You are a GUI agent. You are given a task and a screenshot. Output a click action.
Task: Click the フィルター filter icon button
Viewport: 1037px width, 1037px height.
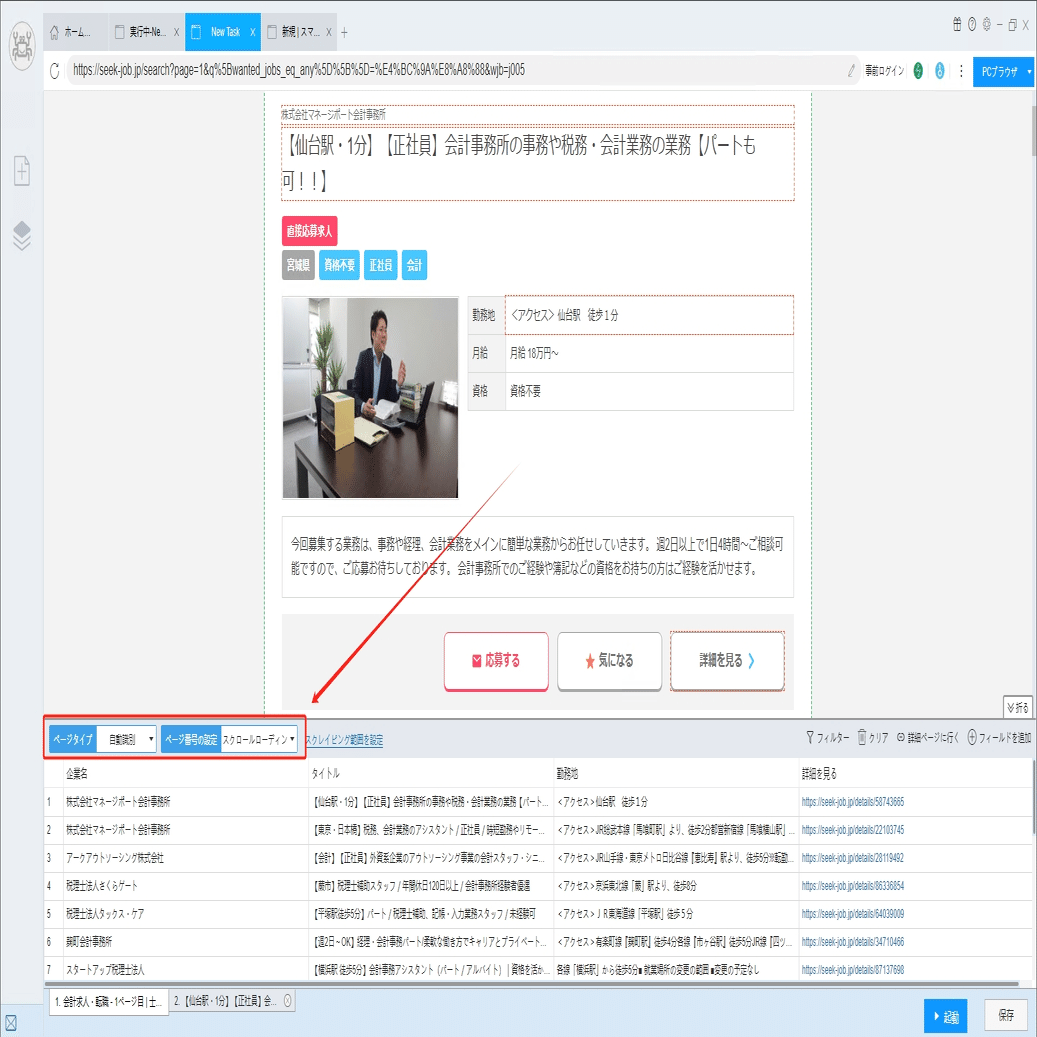pyautogui.click(x=827, y=737)
